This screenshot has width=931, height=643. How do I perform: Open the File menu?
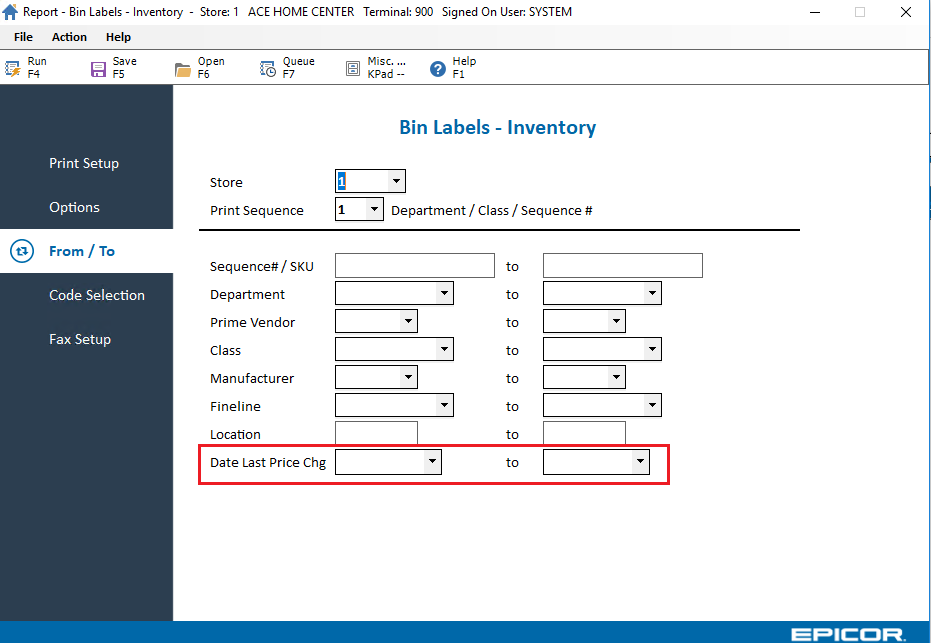(x=23, y=37)
